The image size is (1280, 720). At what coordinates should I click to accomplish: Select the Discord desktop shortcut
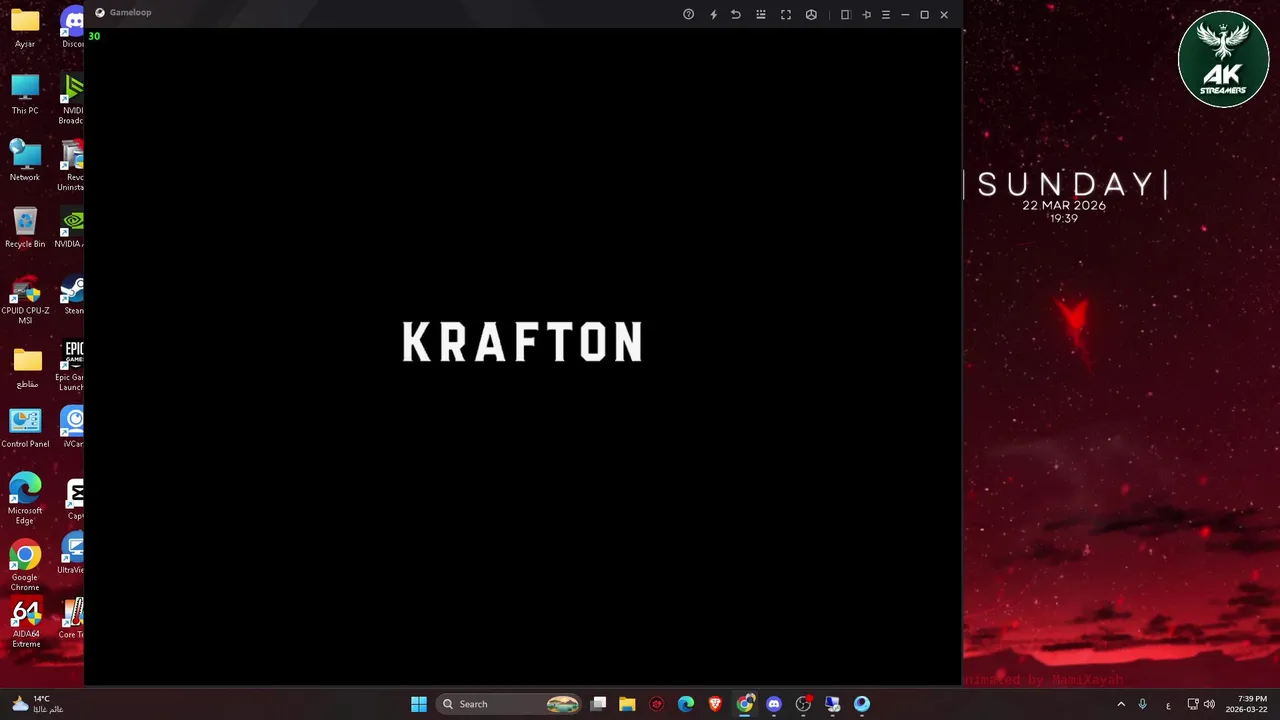coord(72,28)
